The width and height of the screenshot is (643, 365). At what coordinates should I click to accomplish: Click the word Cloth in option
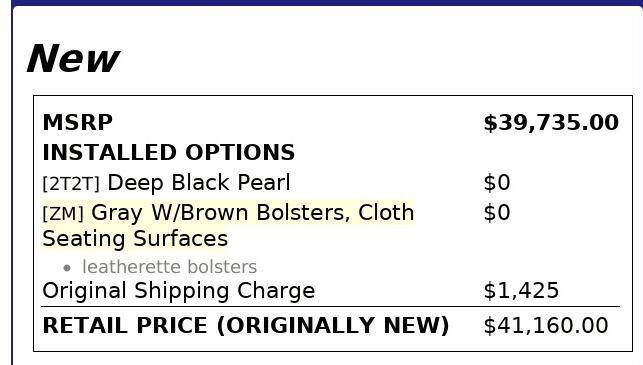pos(386,212)
